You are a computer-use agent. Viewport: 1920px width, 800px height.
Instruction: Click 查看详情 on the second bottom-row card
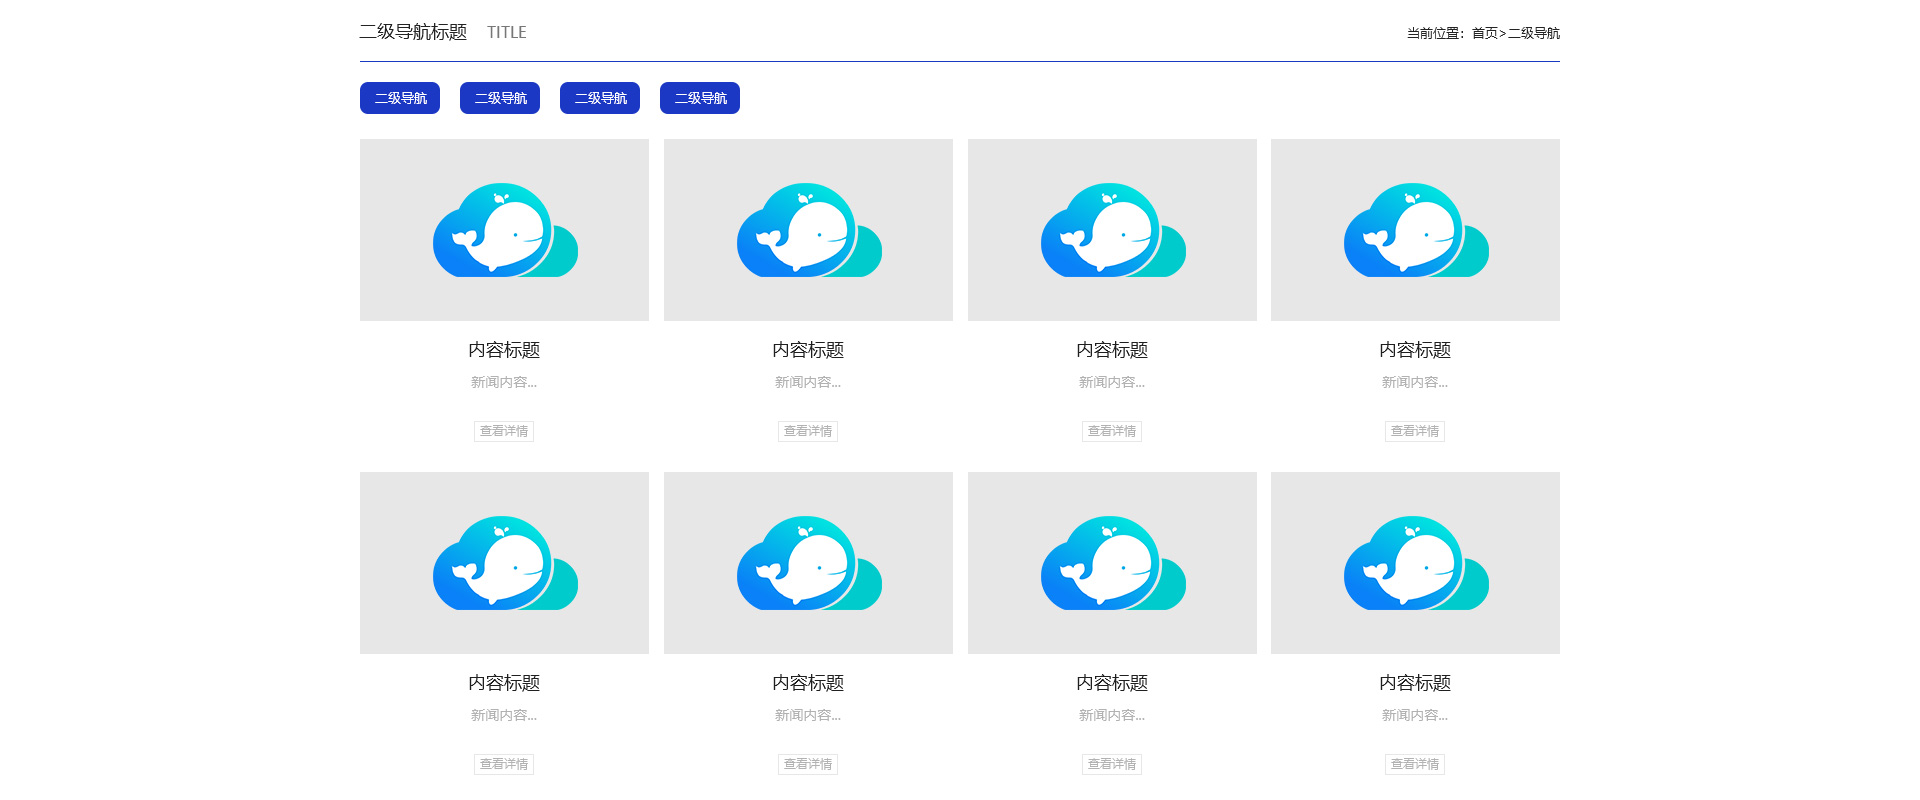tap(808, 764)
